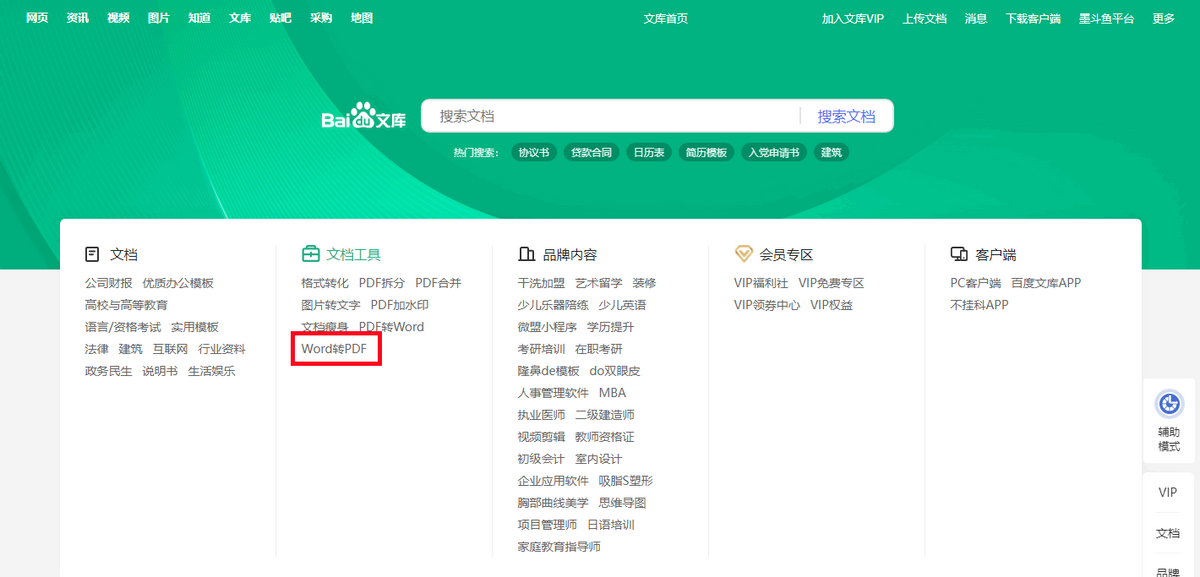Click 加入文库VIP at the top
Image resolution: width=1200 pixels, height=577 pixels.
tap(852, 17)
